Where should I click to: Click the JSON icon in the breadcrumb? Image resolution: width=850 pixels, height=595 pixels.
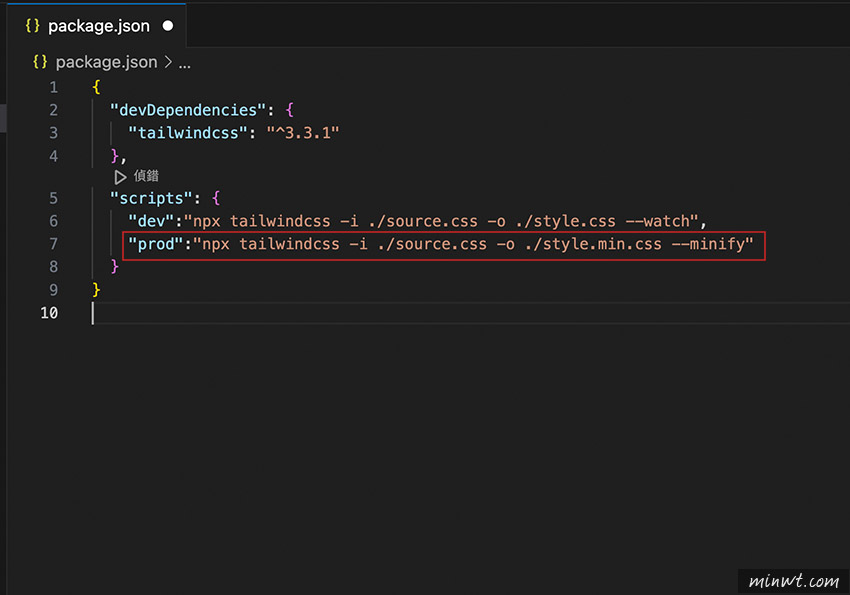pos(40,62)
